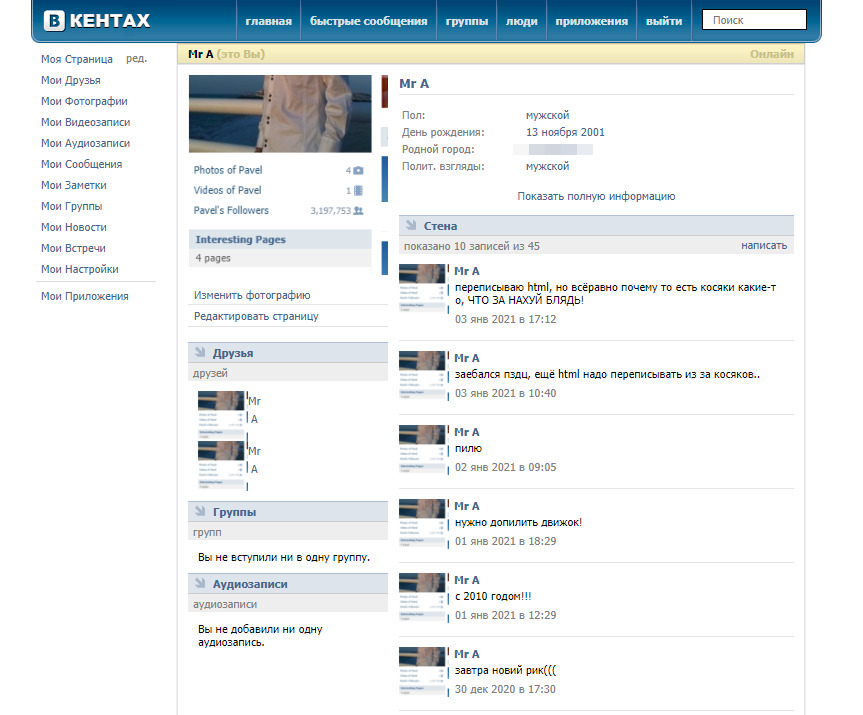Click ред. next to Моя Страница

[x=136, y=59]
